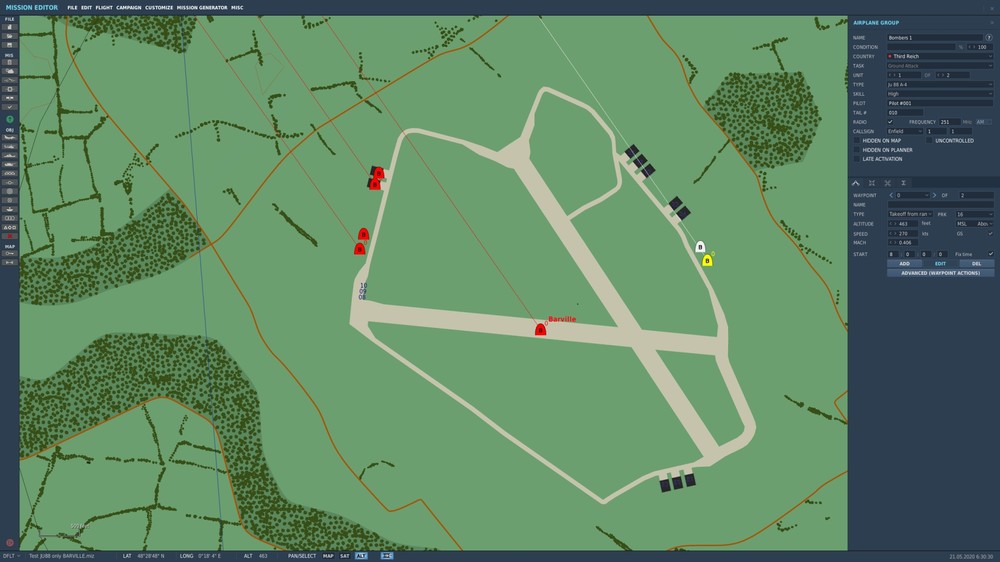Click the first icon under MAP section
1000x562 pixels.
(10, 253)
